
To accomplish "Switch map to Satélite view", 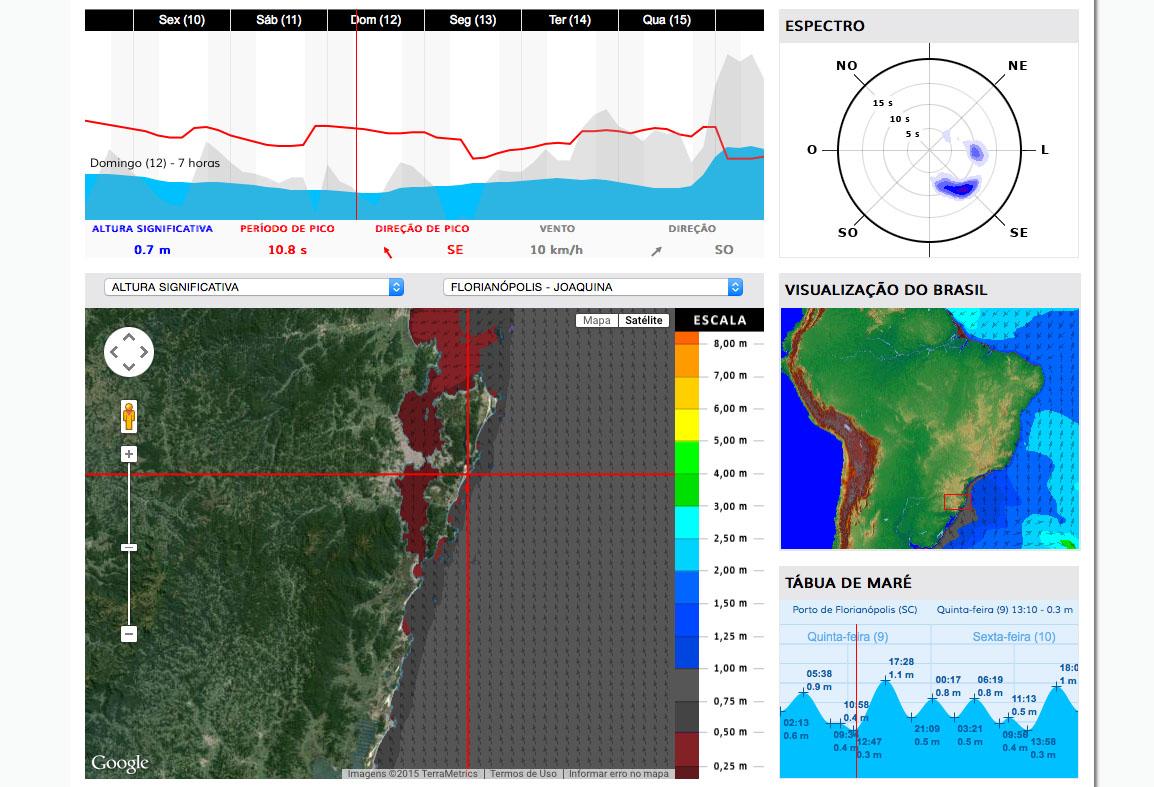I will (x=644, y=320).
